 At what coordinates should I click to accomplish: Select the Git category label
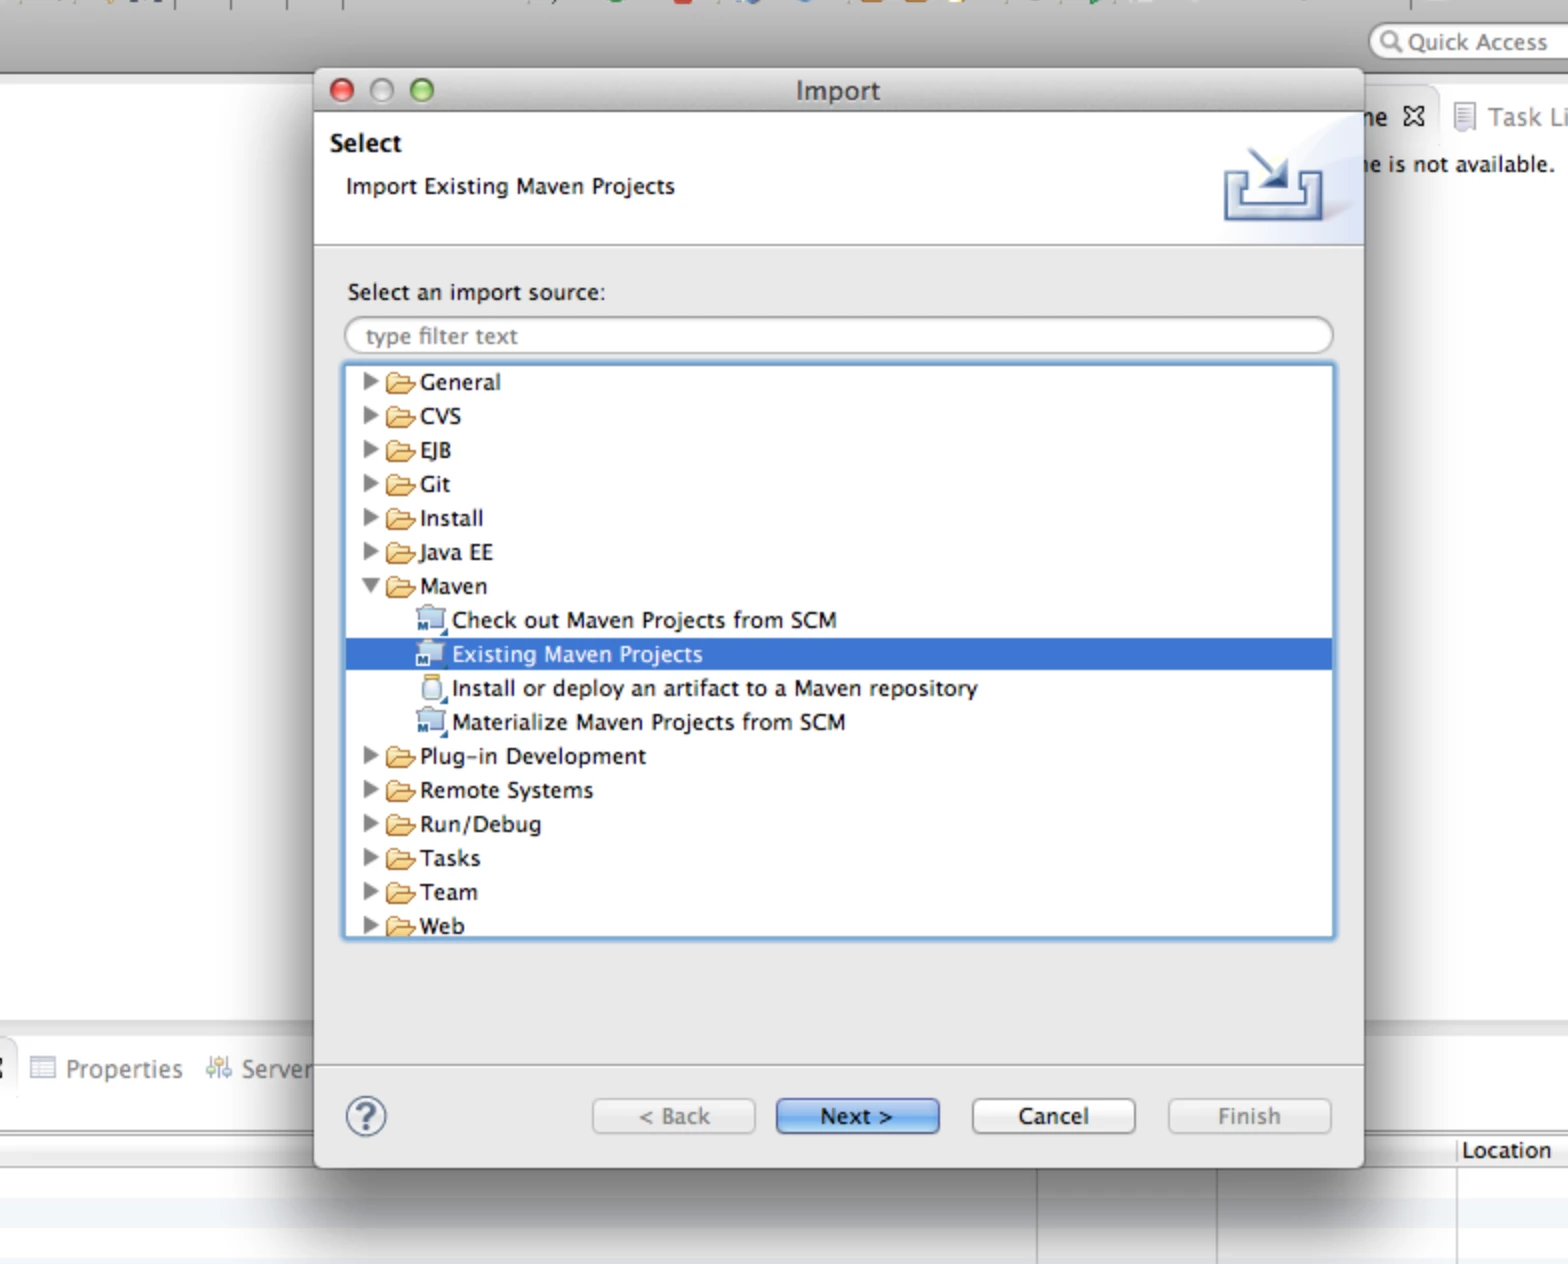(435, 484)
